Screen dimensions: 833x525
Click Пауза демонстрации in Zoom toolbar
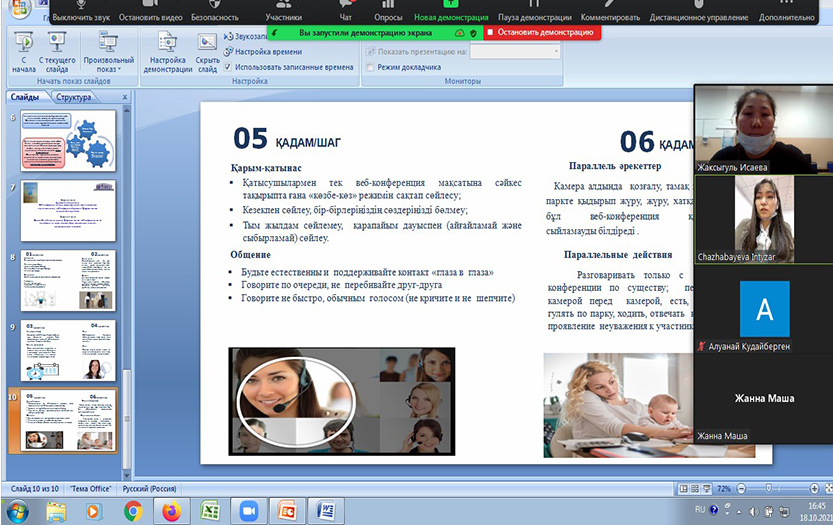click(x=534, y=17)
